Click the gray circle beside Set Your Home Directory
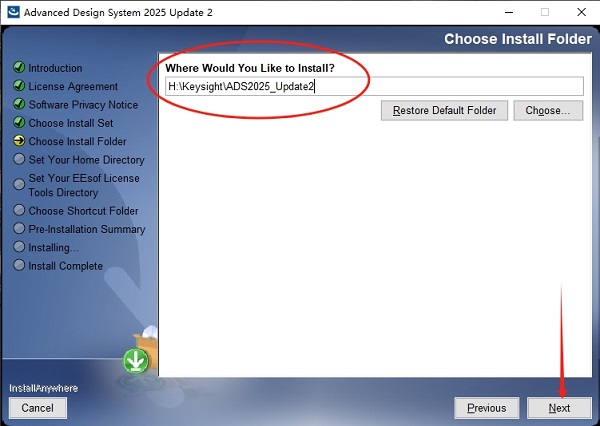 pyautogui.click(x=19, y=159)
